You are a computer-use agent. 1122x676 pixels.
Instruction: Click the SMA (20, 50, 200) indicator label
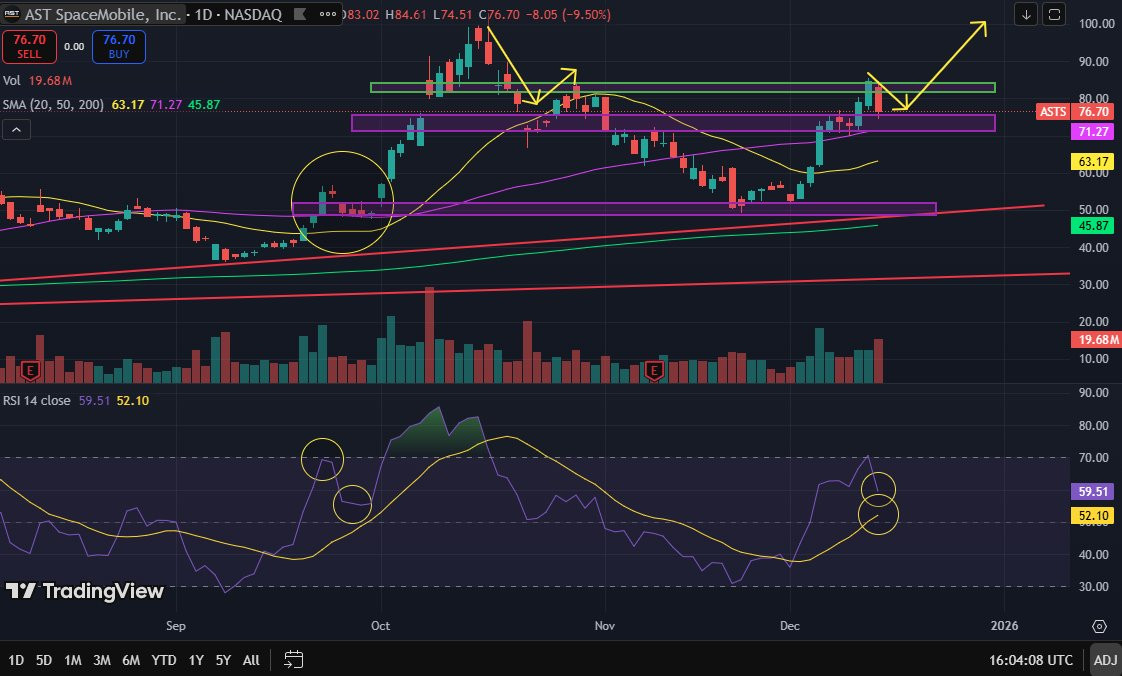(x=53, y=104)
